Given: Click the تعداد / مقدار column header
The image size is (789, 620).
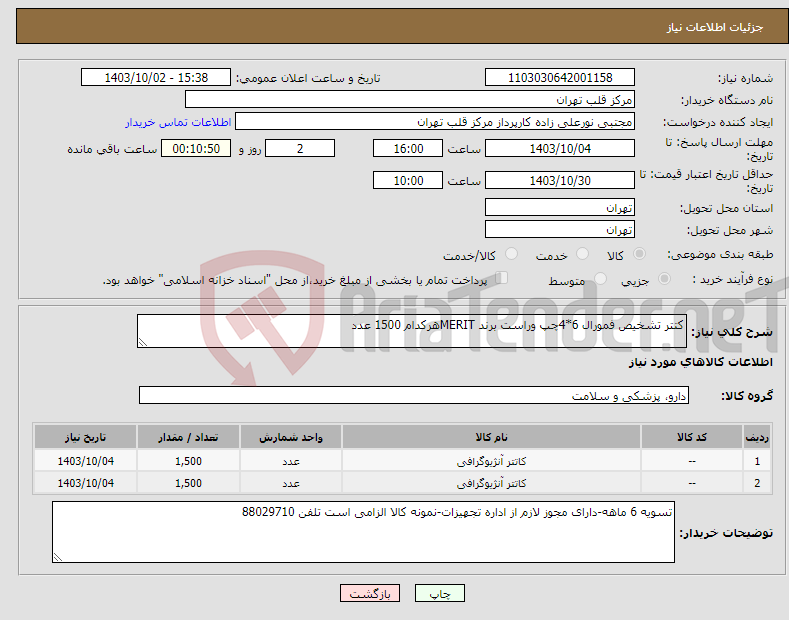Looking at the screenshot, I should tap(188, 437).
